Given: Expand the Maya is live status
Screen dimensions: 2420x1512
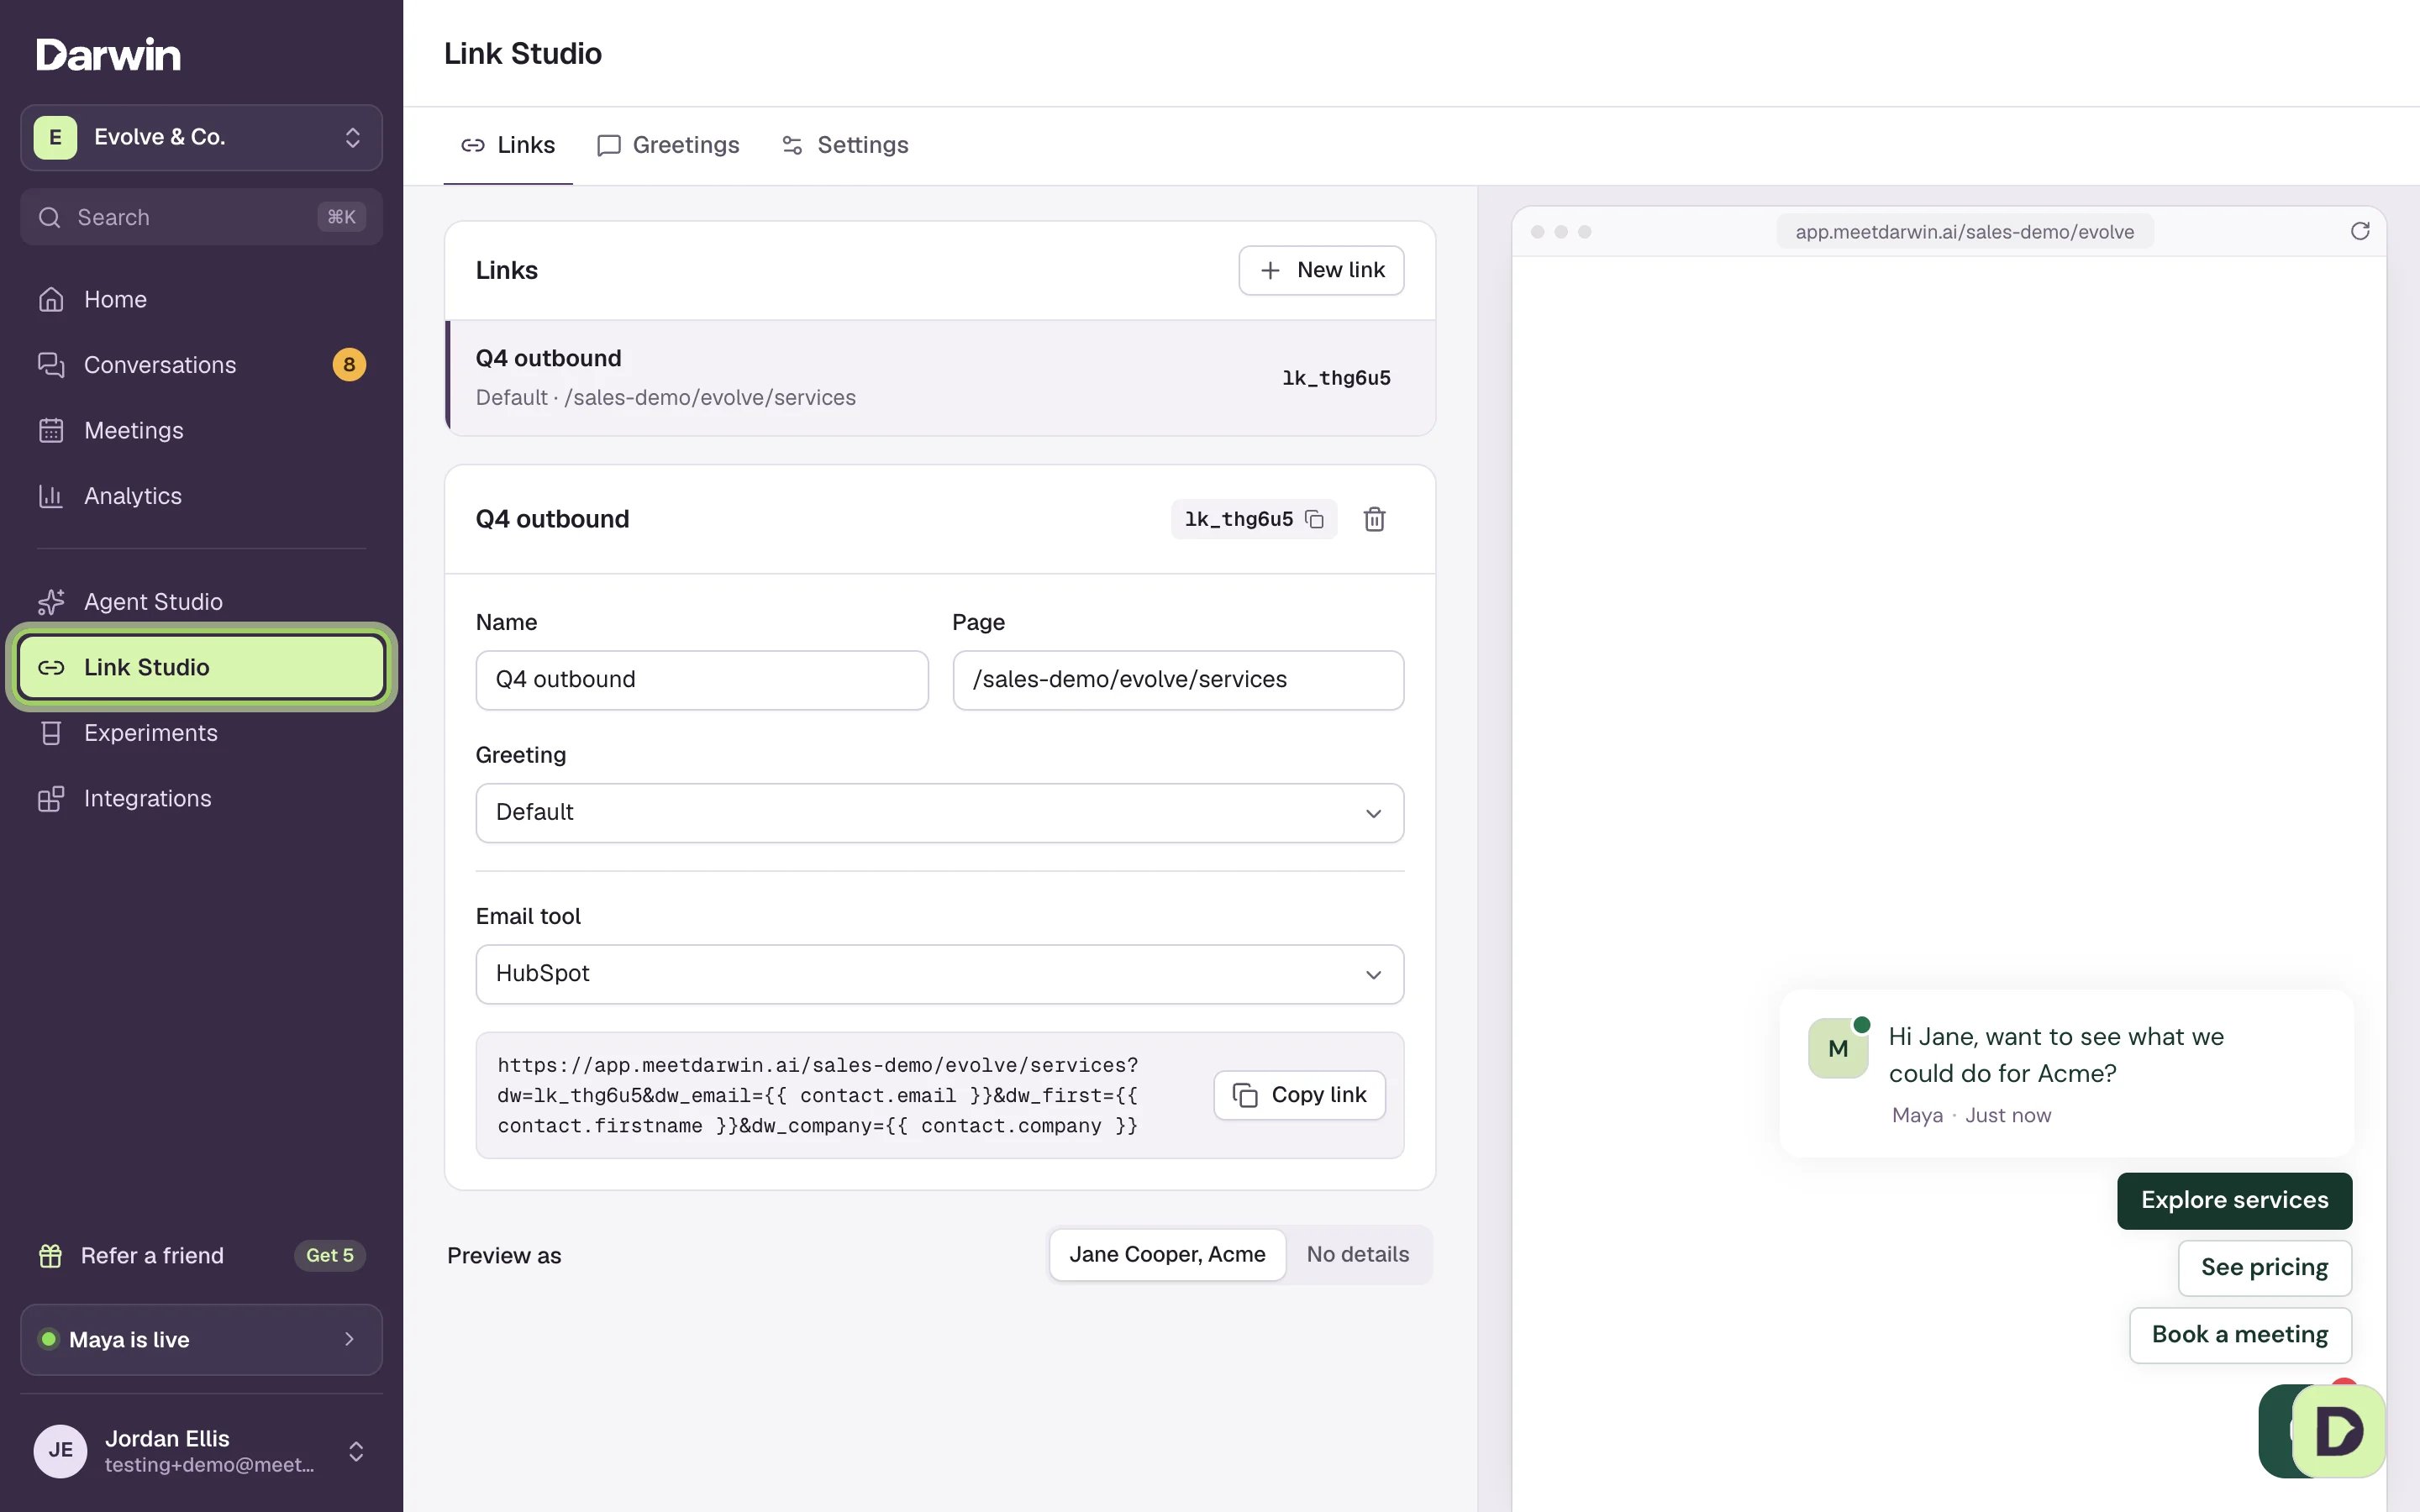Looking at the screenshot, I should (x=201, y=1339).
